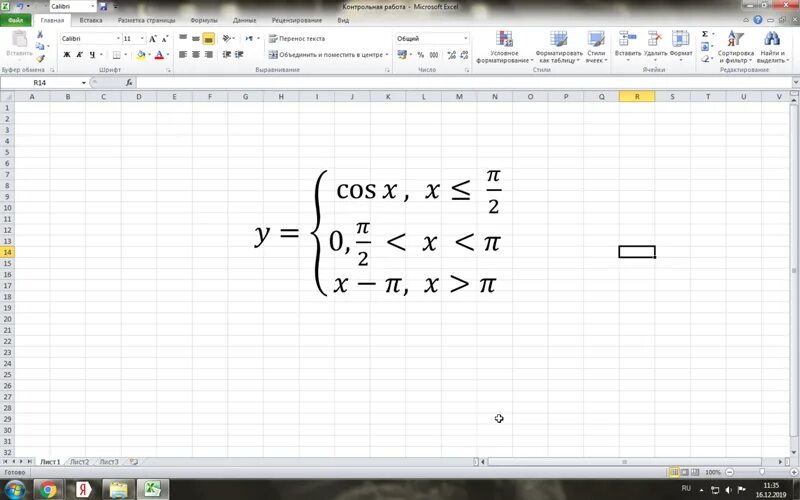The image size is (800, 500).
Task: Toggle top vertical alignment
Action: coord(183,38)
